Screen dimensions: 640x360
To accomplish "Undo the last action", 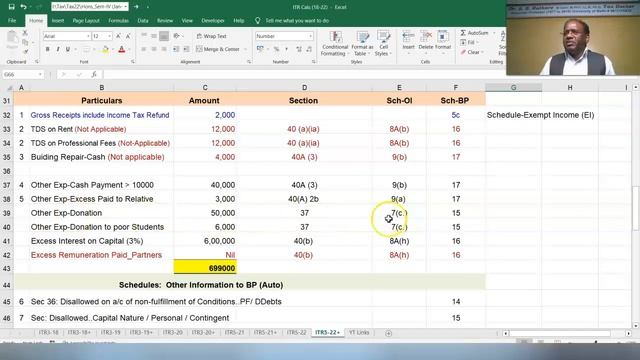I will (23, 7).
